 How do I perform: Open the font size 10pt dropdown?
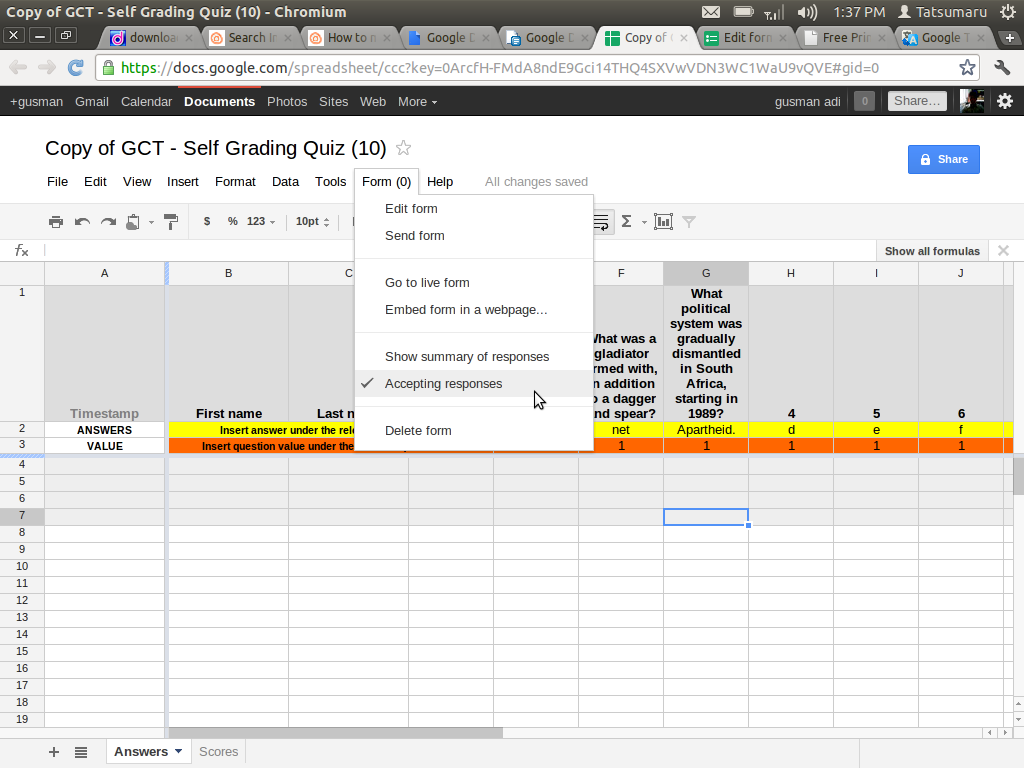coord(312,222)
